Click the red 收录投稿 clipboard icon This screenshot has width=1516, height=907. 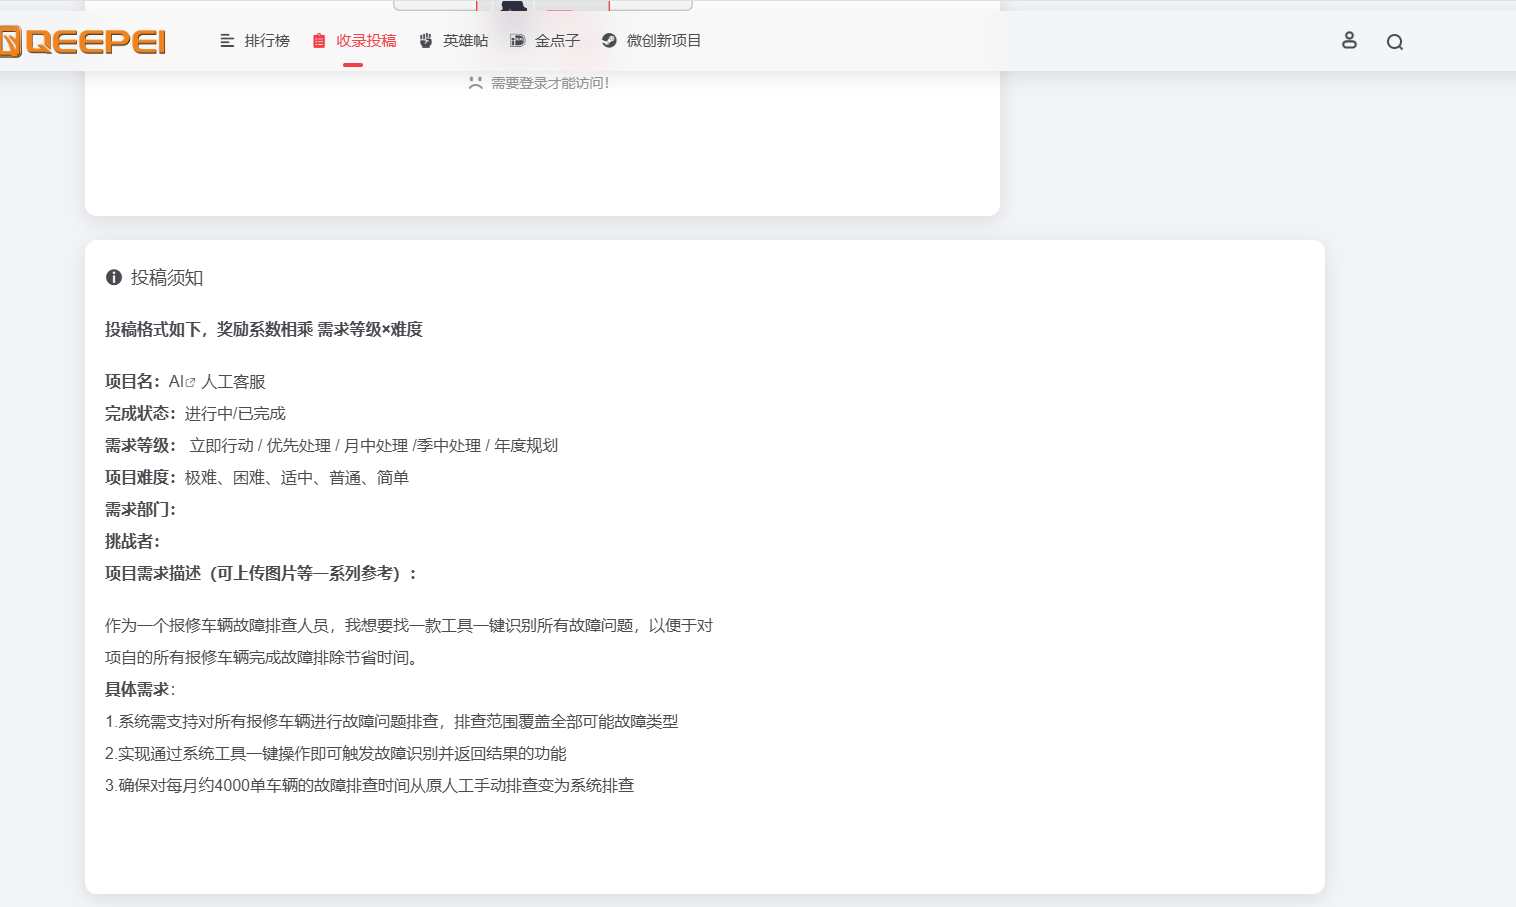[317, 40]
